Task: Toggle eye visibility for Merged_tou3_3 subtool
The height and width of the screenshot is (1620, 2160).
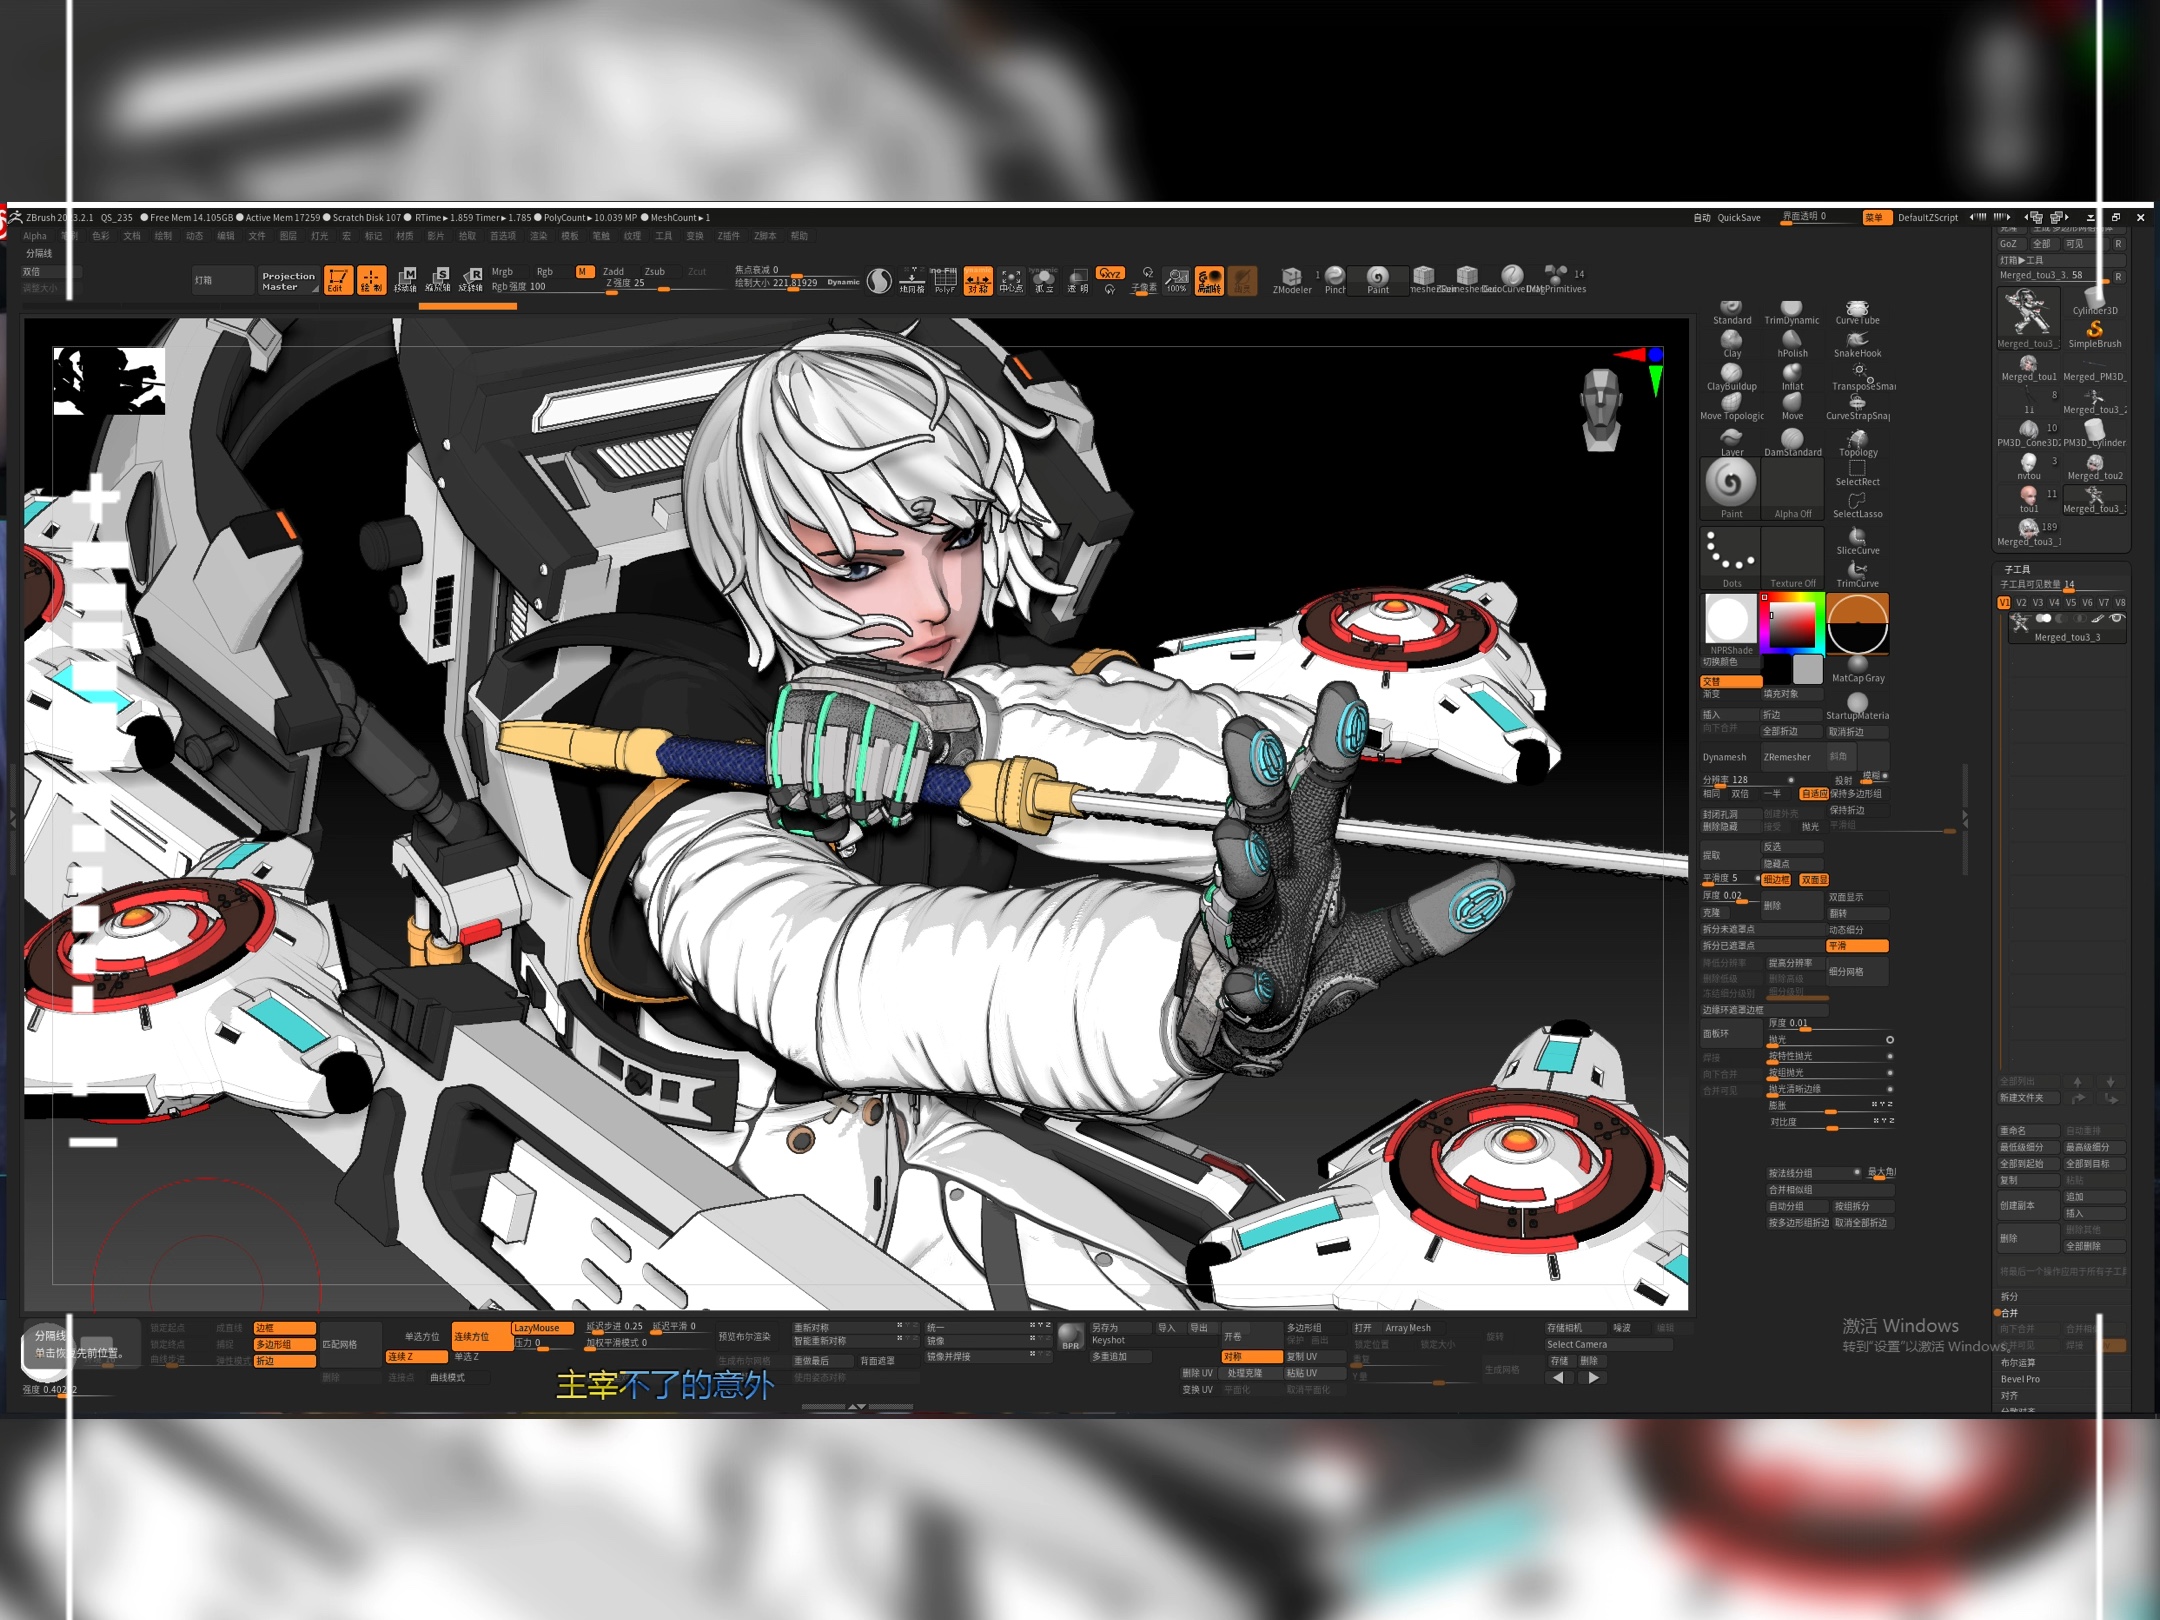Action: point(2116,619)
